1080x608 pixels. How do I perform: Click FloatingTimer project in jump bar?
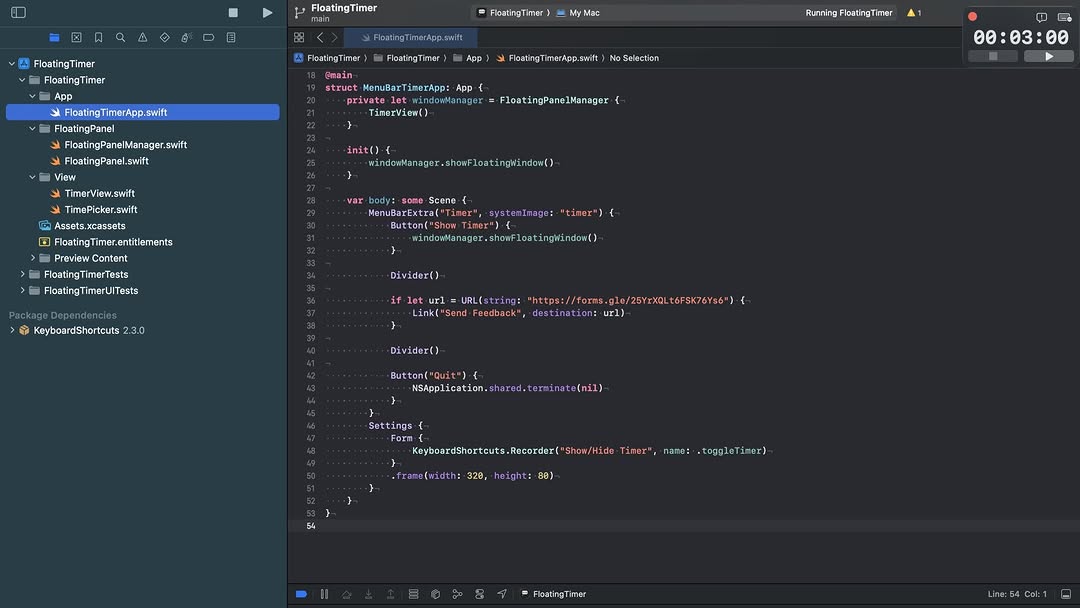click(327, 58)
